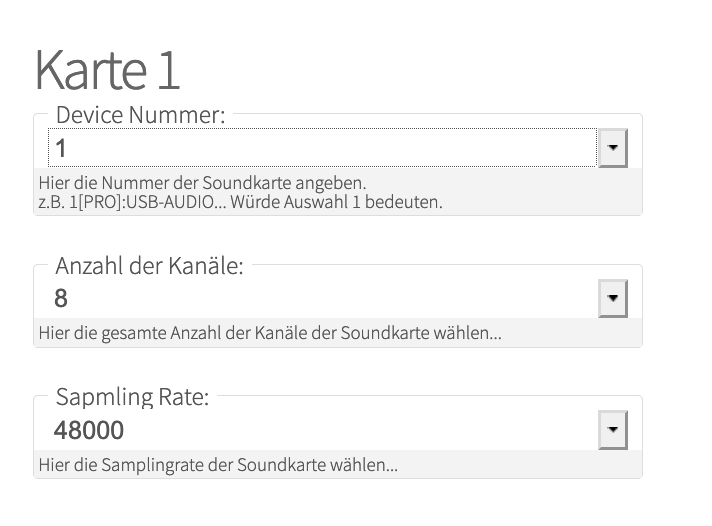Viewport: 712px width, 526px height.
Task: Click the Device Nummer select field
Action: point(322,149)
